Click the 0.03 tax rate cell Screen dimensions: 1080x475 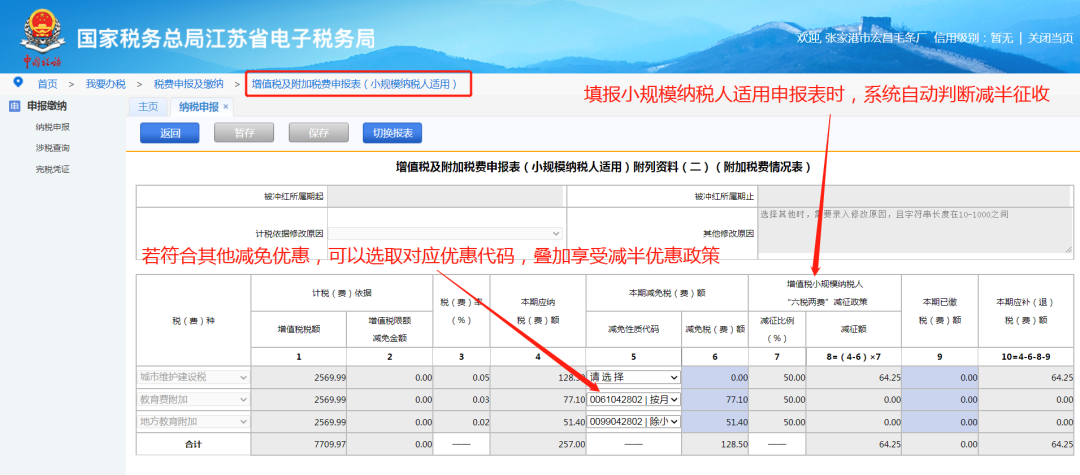point(461,399)
